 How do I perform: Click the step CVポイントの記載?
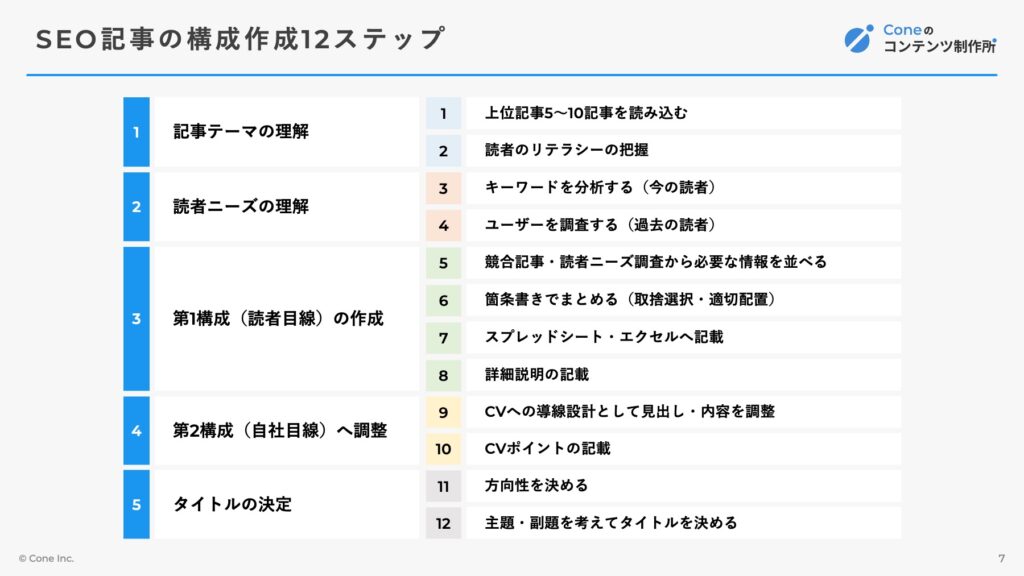(x=683, y=449)
